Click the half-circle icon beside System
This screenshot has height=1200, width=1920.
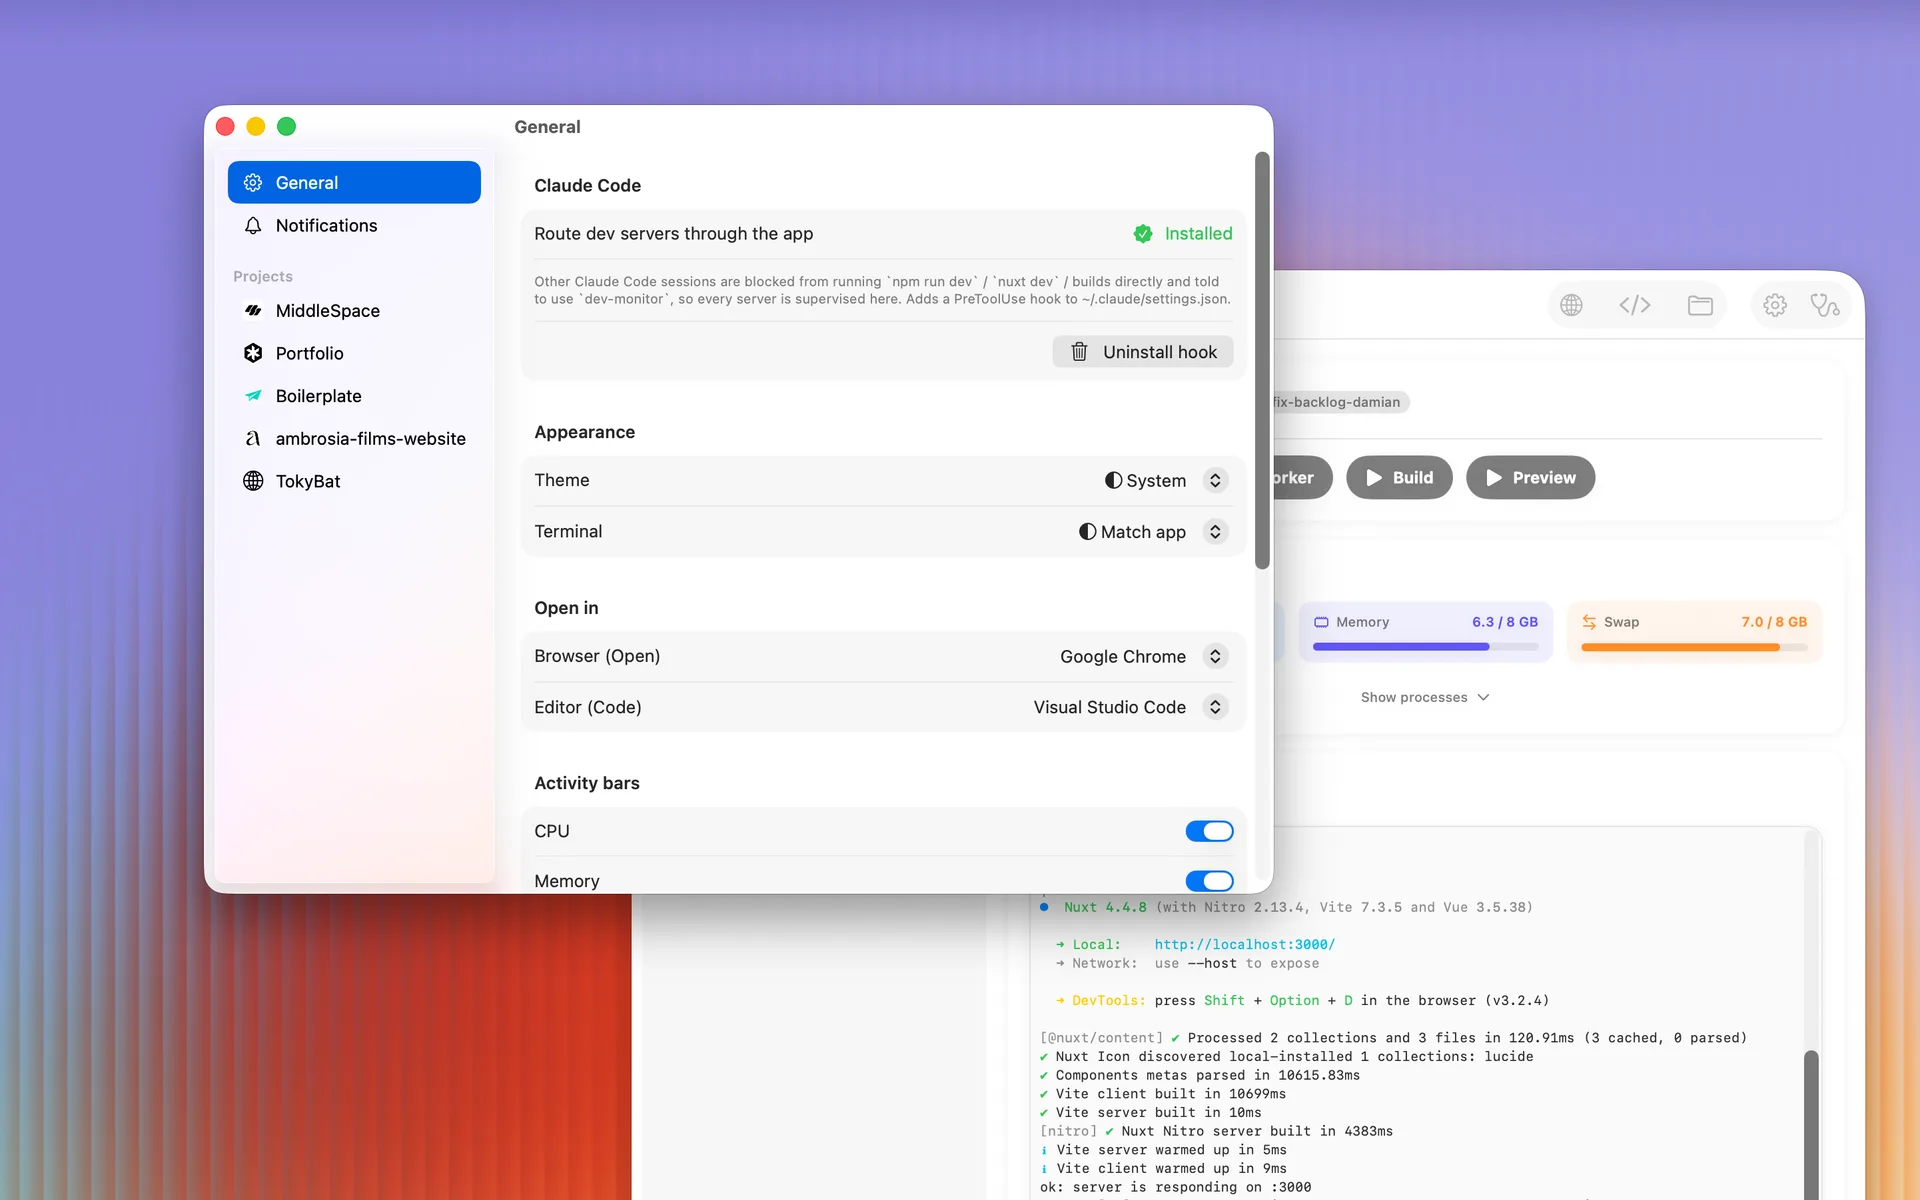[x=1113, y=480]
